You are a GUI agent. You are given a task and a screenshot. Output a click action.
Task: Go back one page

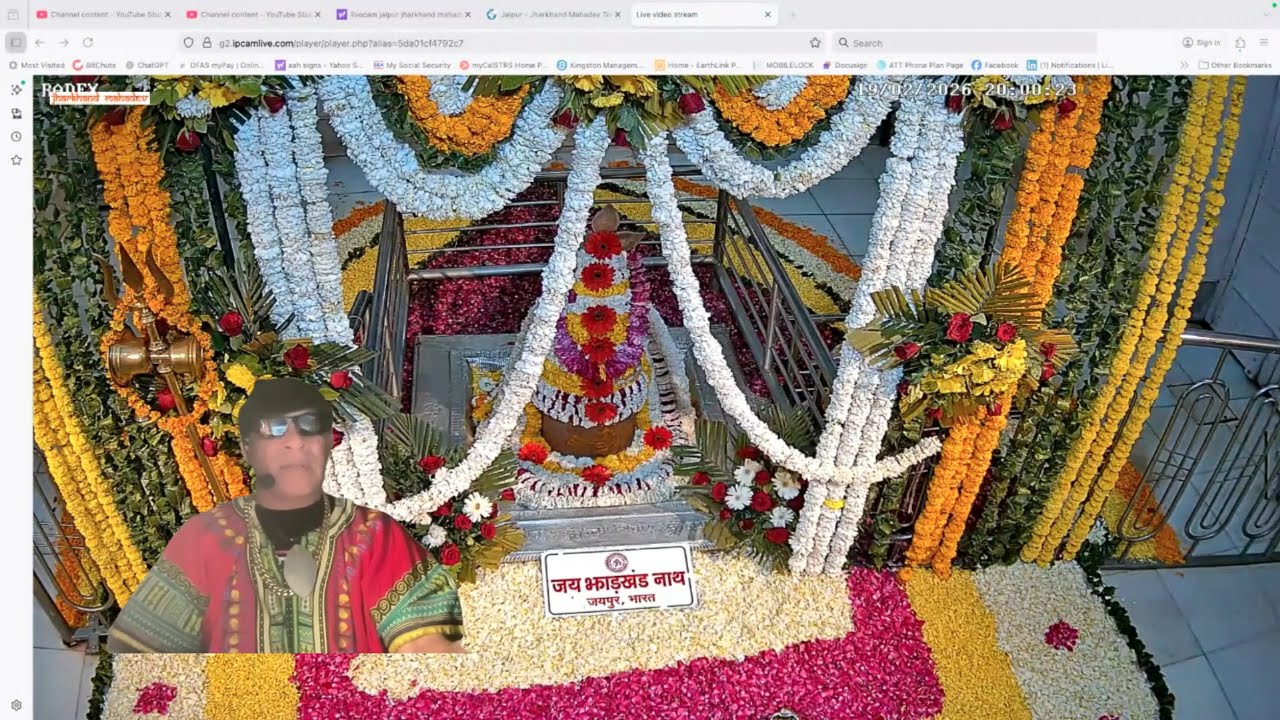tap(40, 43)
